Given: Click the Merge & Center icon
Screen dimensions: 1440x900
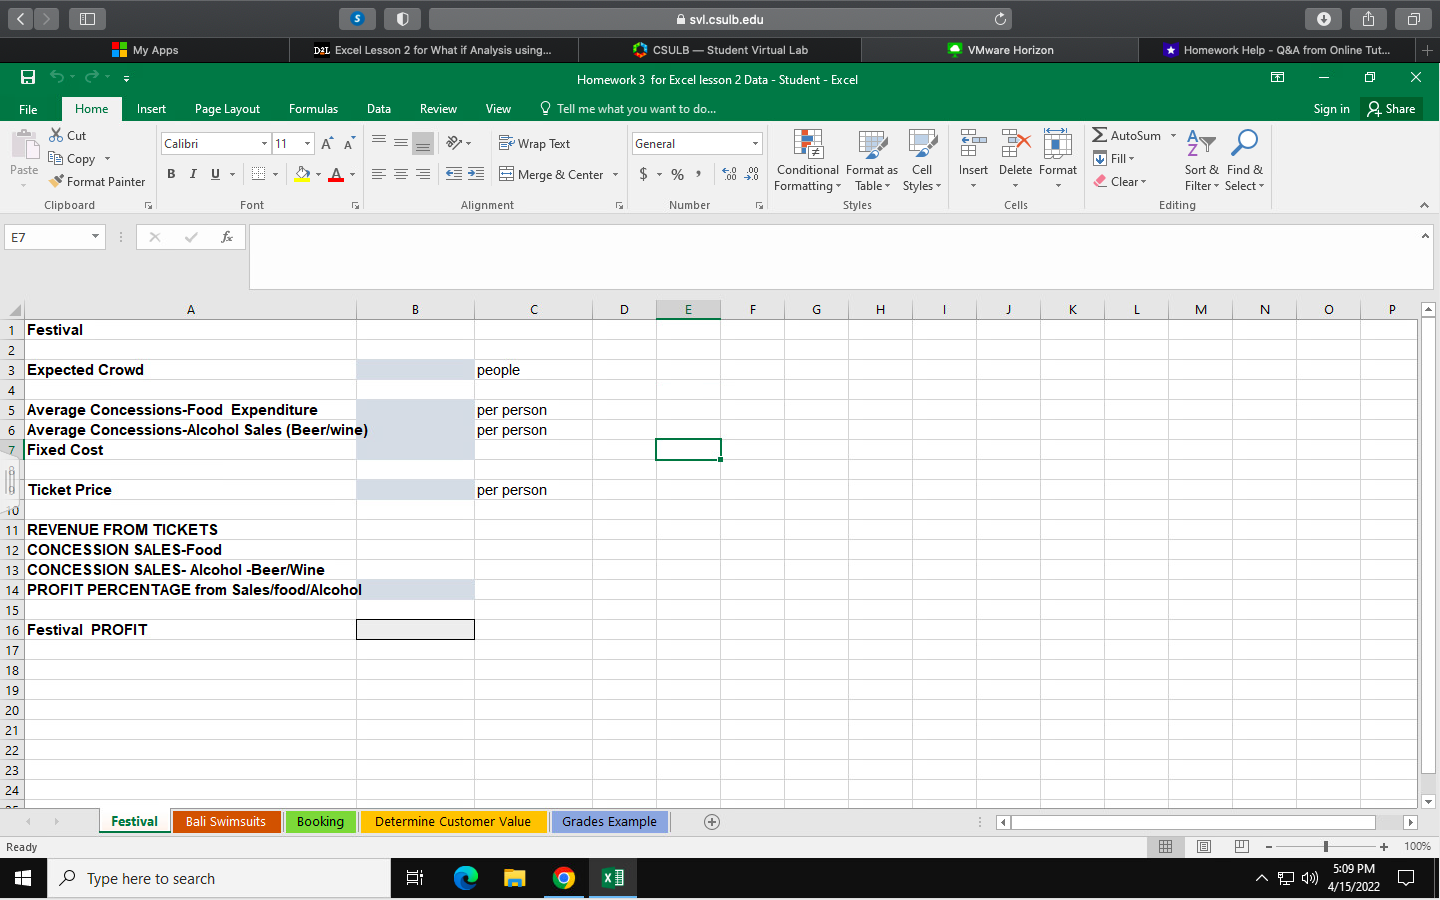Looking at the screenshot, I should pyautogui.click(x=552, y=174).
